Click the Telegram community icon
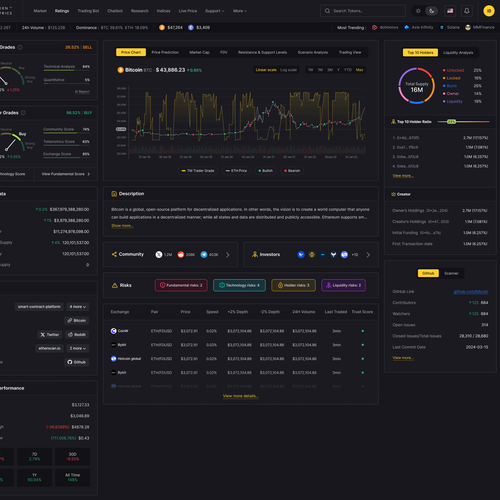The height and width of the screenshot is (500, 500). [204, 255]
